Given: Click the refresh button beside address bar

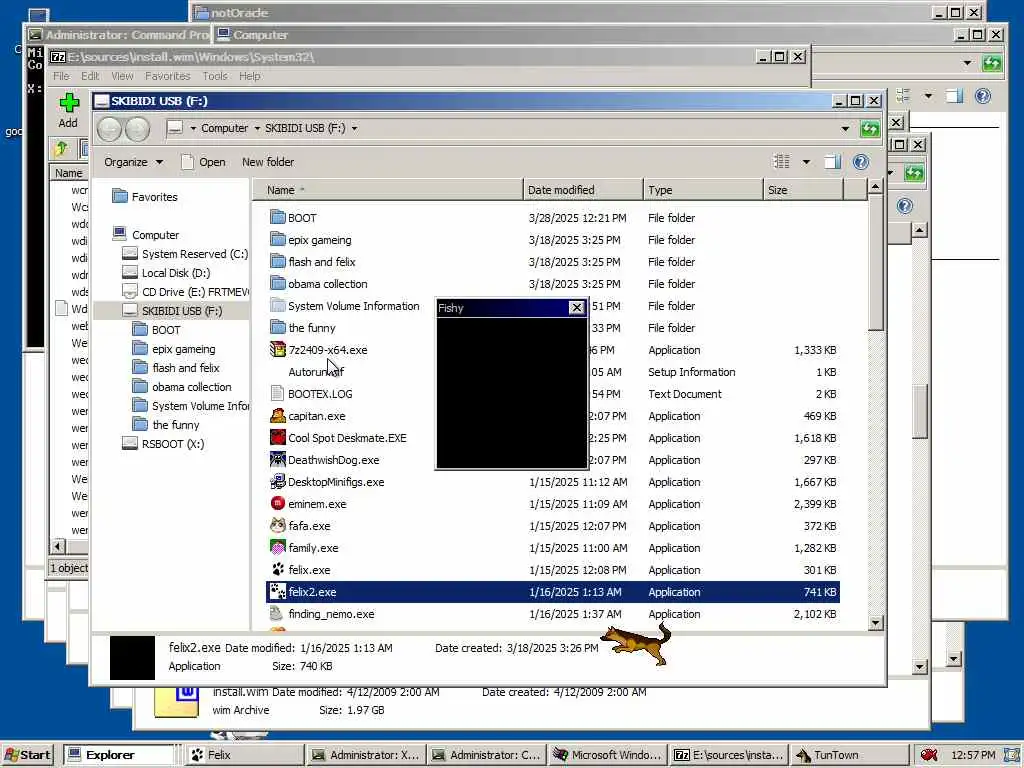Looking at the screenshot, I should point(869,129).
